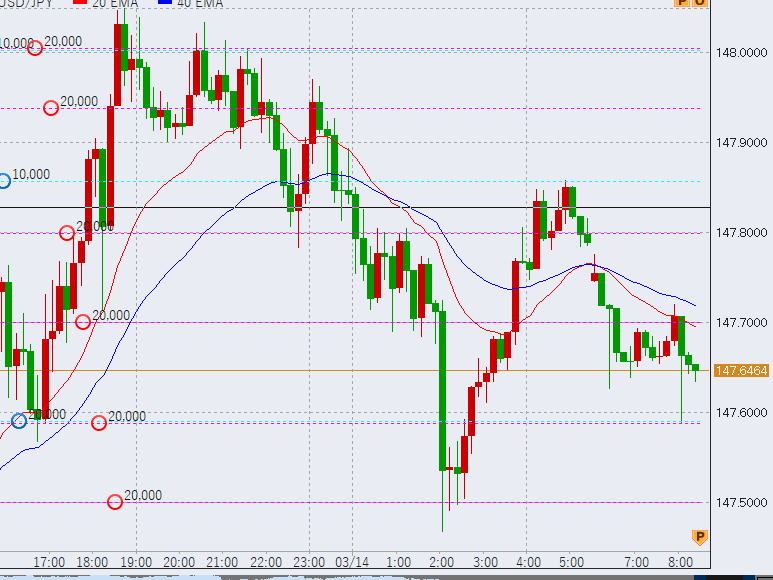Viewport: 773px width, 580px height.
Task: Click the USD/JPY symbol label
Action: click(x=27, y=4)
